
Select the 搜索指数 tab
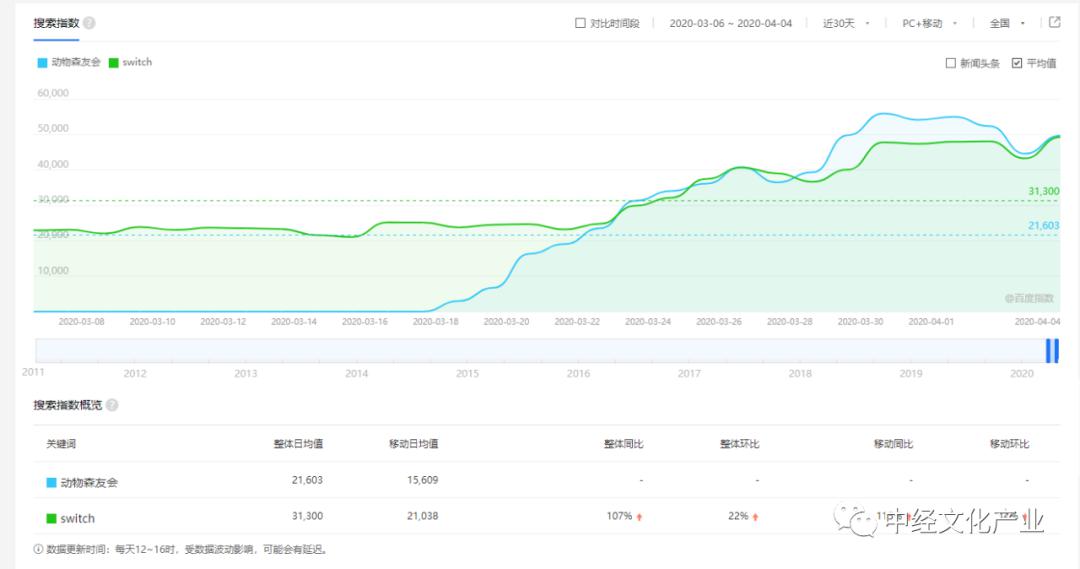56,23
